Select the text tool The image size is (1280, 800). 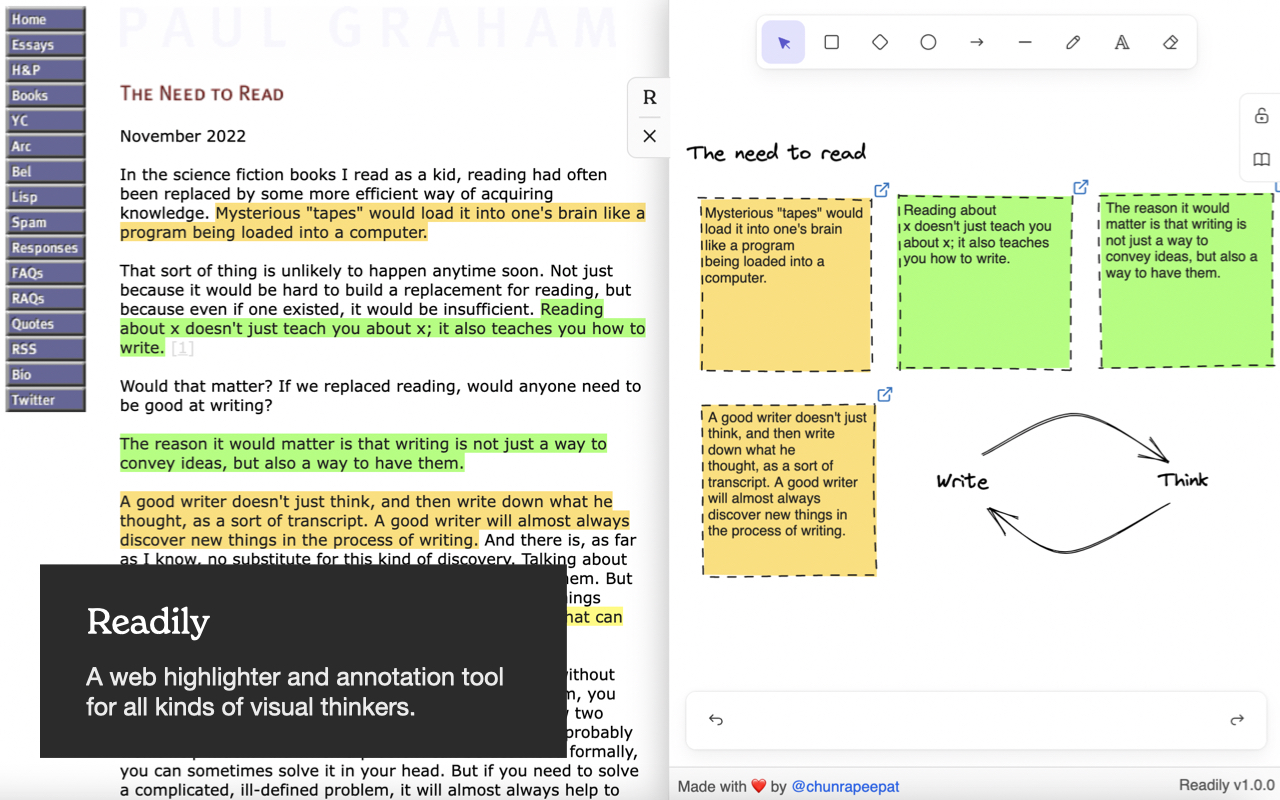pyautogui.click(x=1122, y=42)
